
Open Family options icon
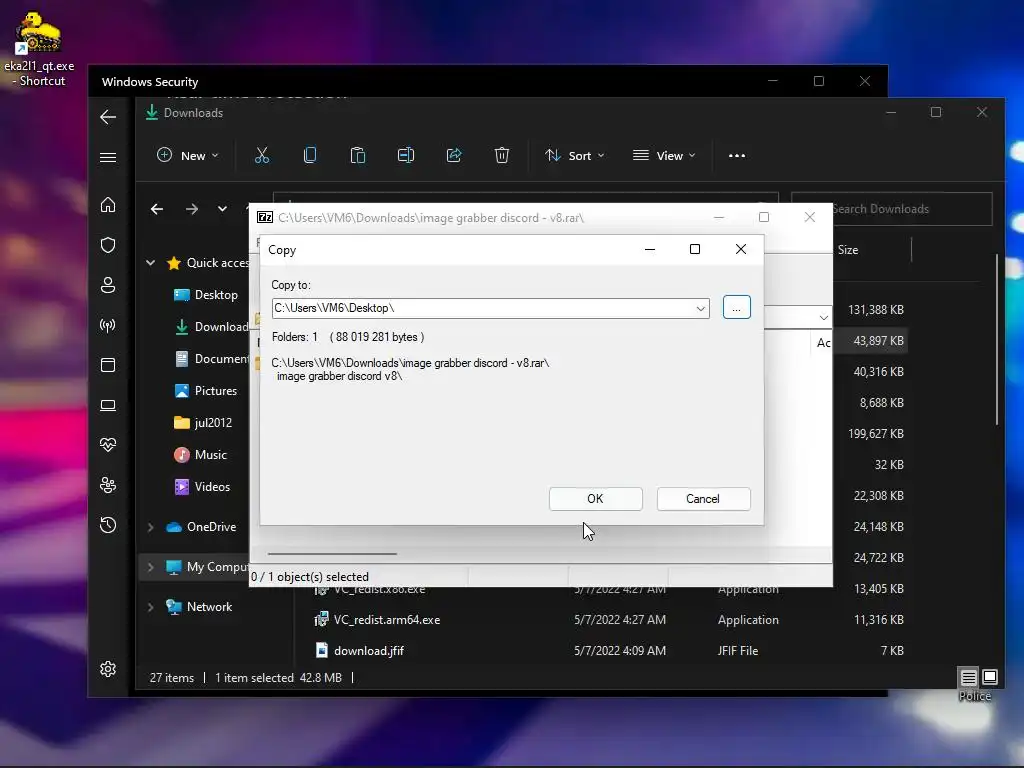(108, 485)
